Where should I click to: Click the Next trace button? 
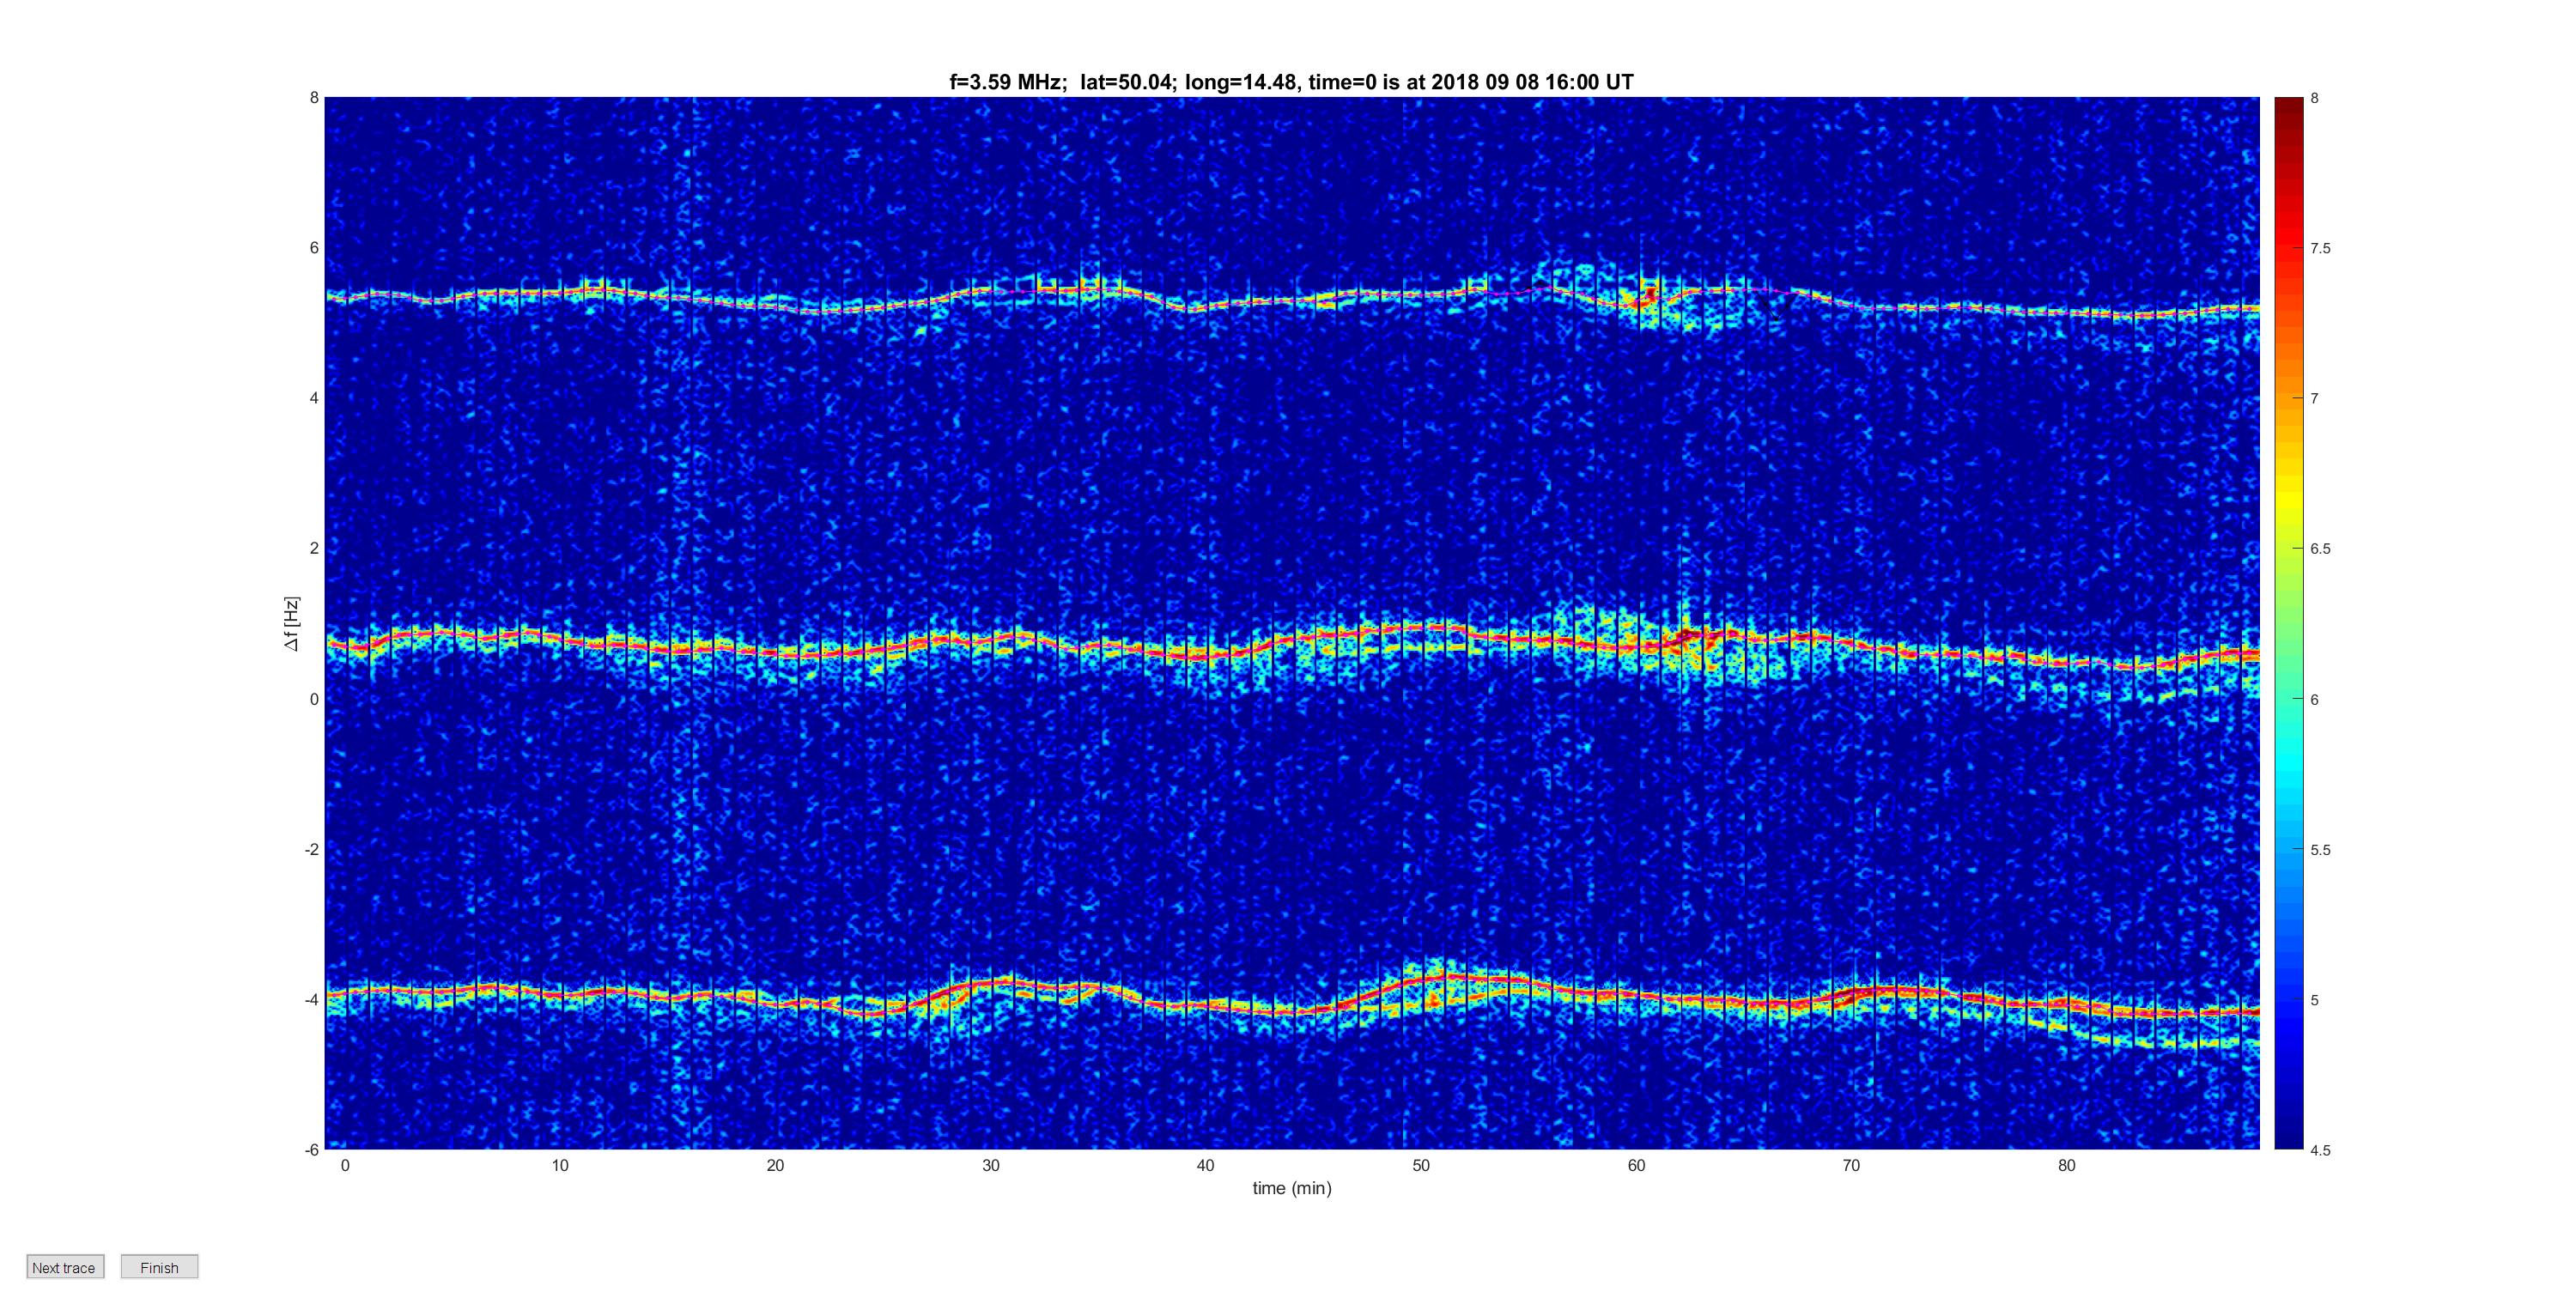(x=64, y=1267)
